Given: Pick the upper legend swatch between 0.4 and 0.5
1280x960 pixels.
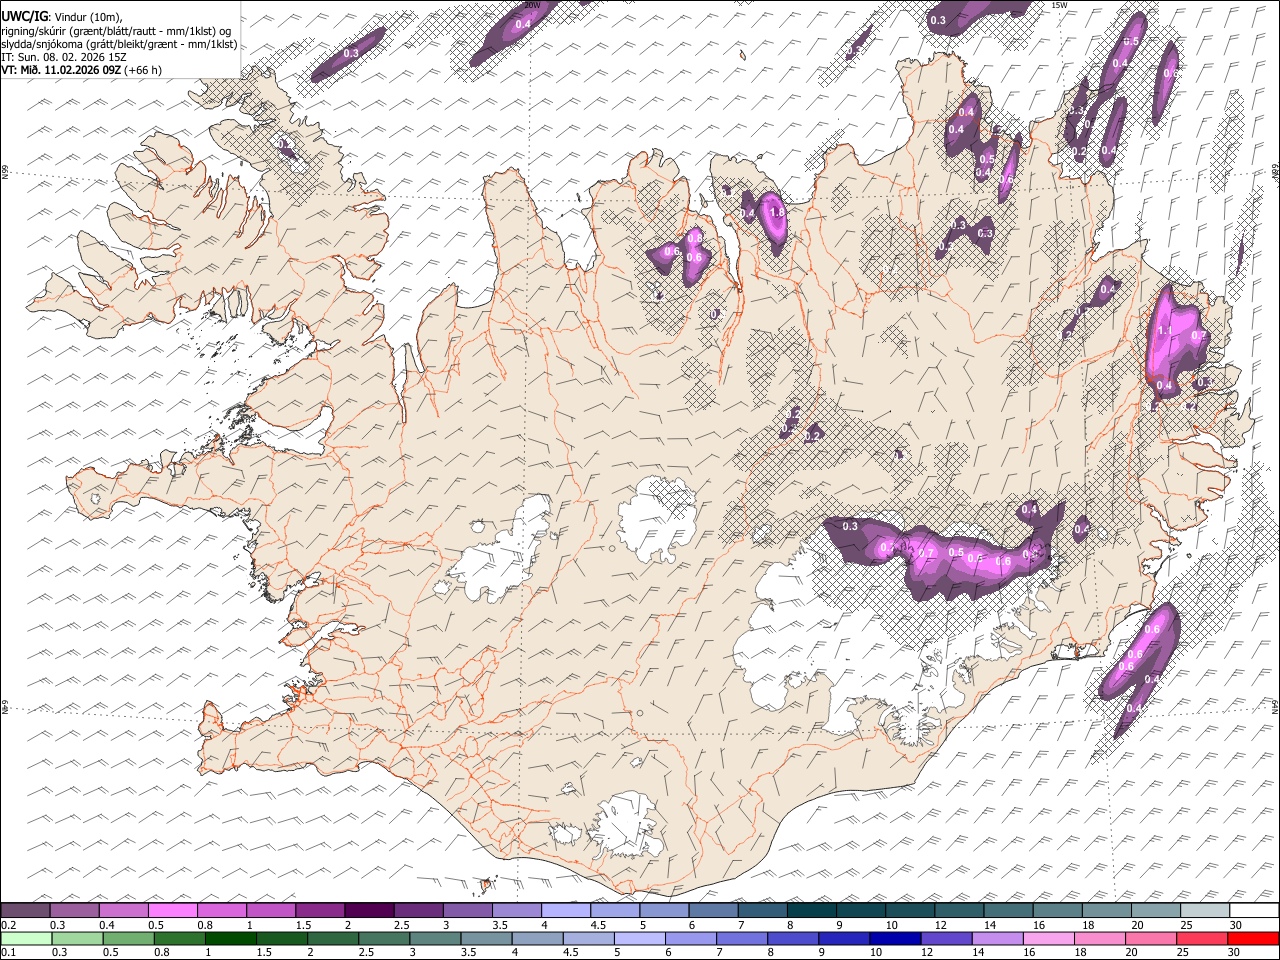Looking at the screenshot, I should click(124, 910).
